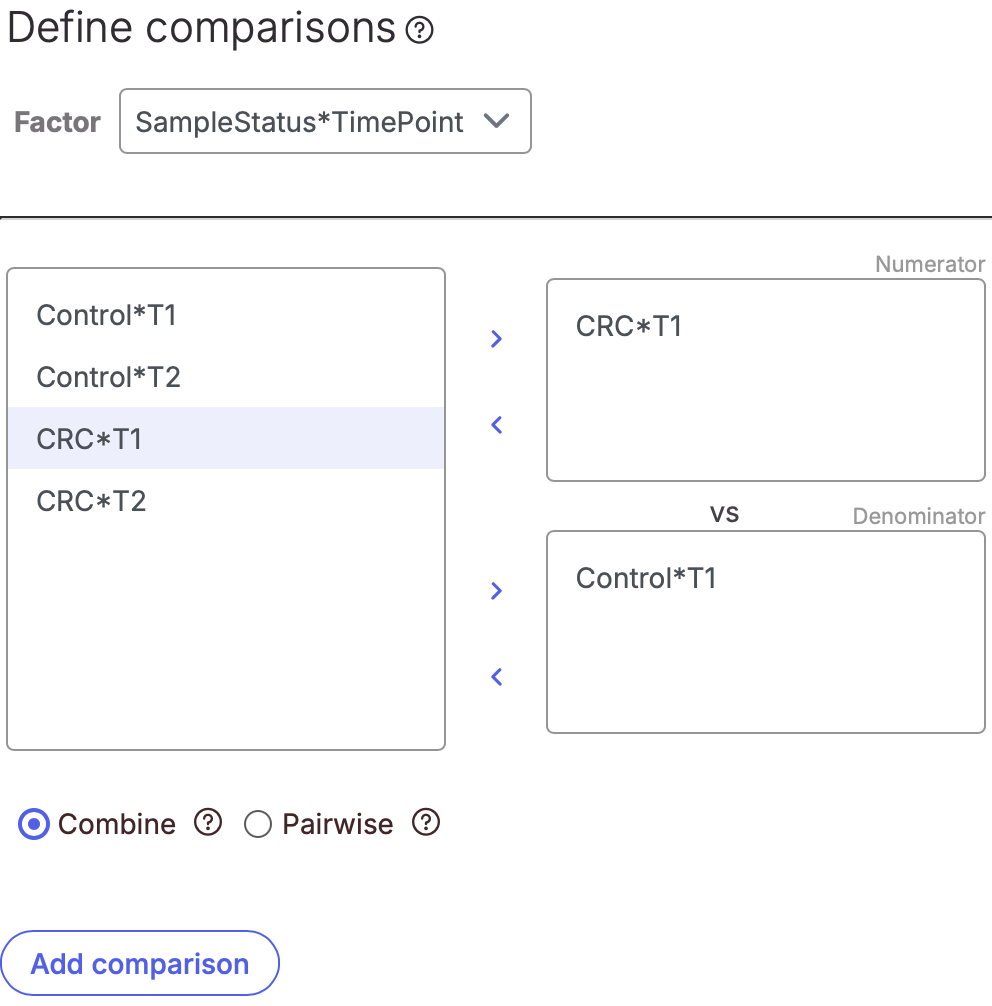Screen dimensions: 992x1006
Task: Click empty area of Numerator box
Action: click(765, 417)
